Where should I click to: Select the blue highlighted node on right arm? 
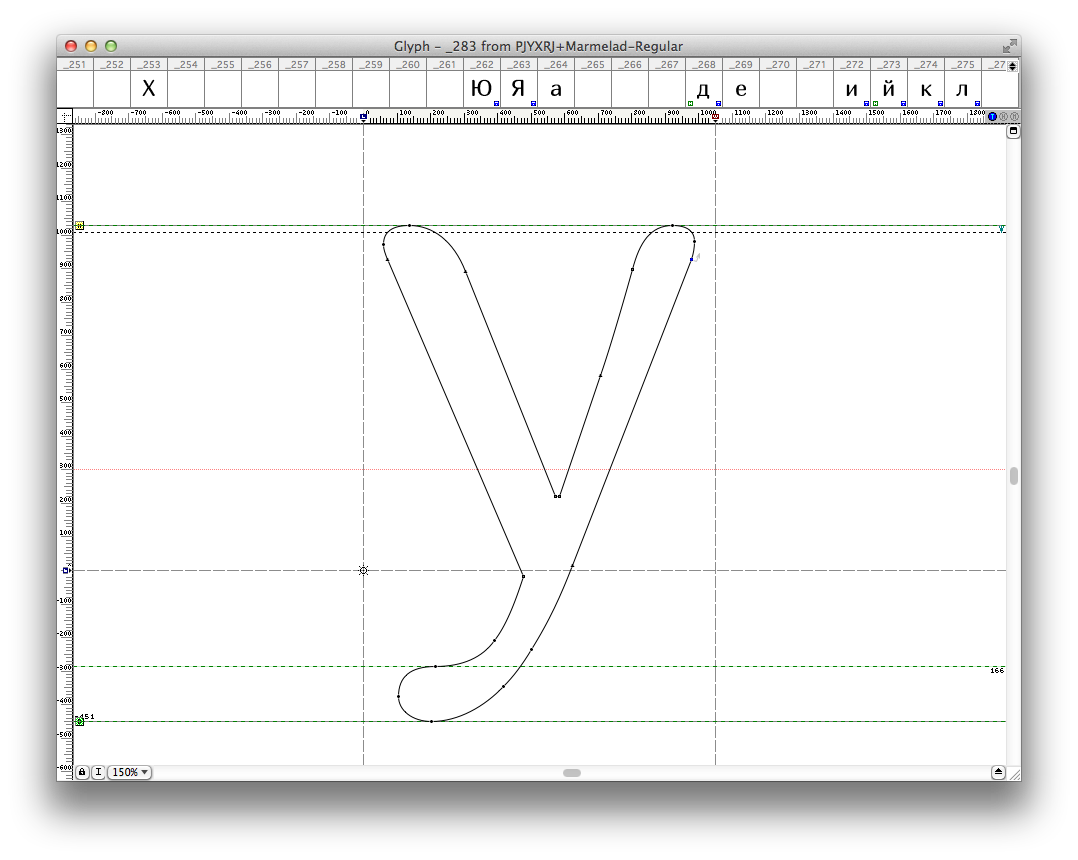pyautogui.click(x=692, y=260)
